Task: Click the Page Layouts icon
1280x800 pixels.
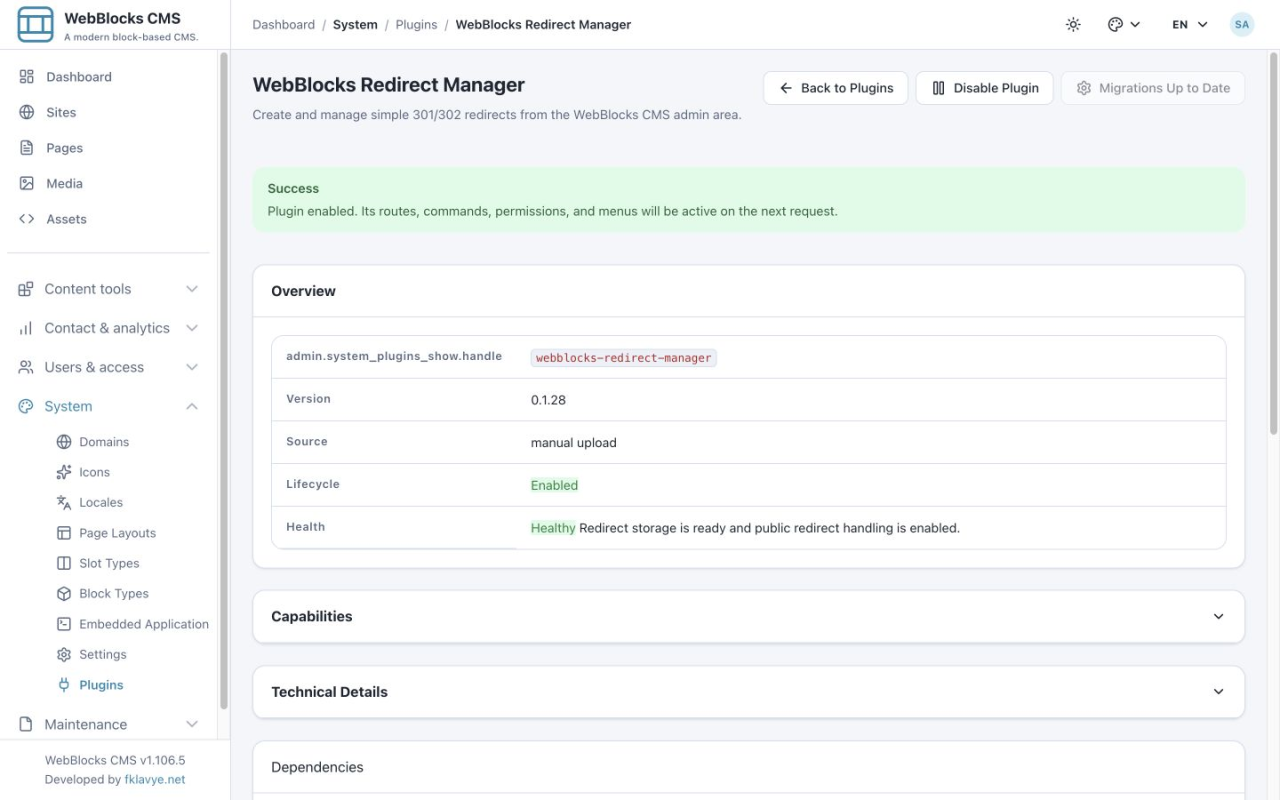Action: click(64, 533)
